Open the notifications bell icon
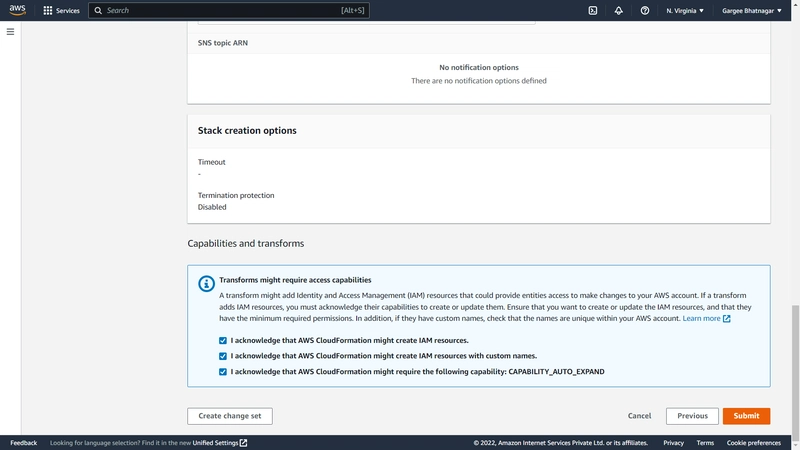Viewport: 800px width, 450px height. coord(618,10)
